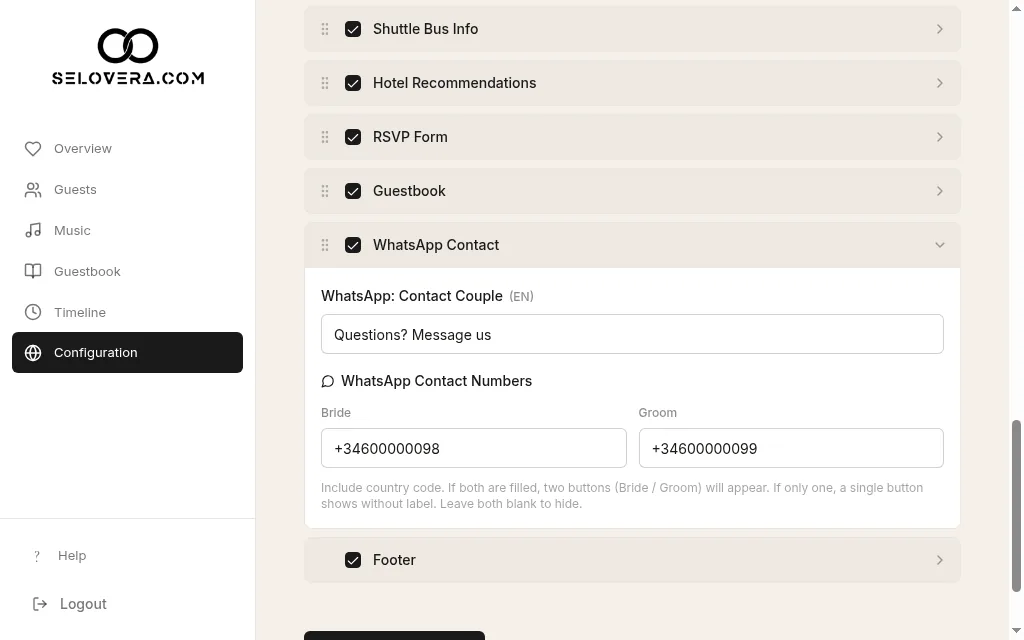Expand the Guestbook section chevron

940,191
